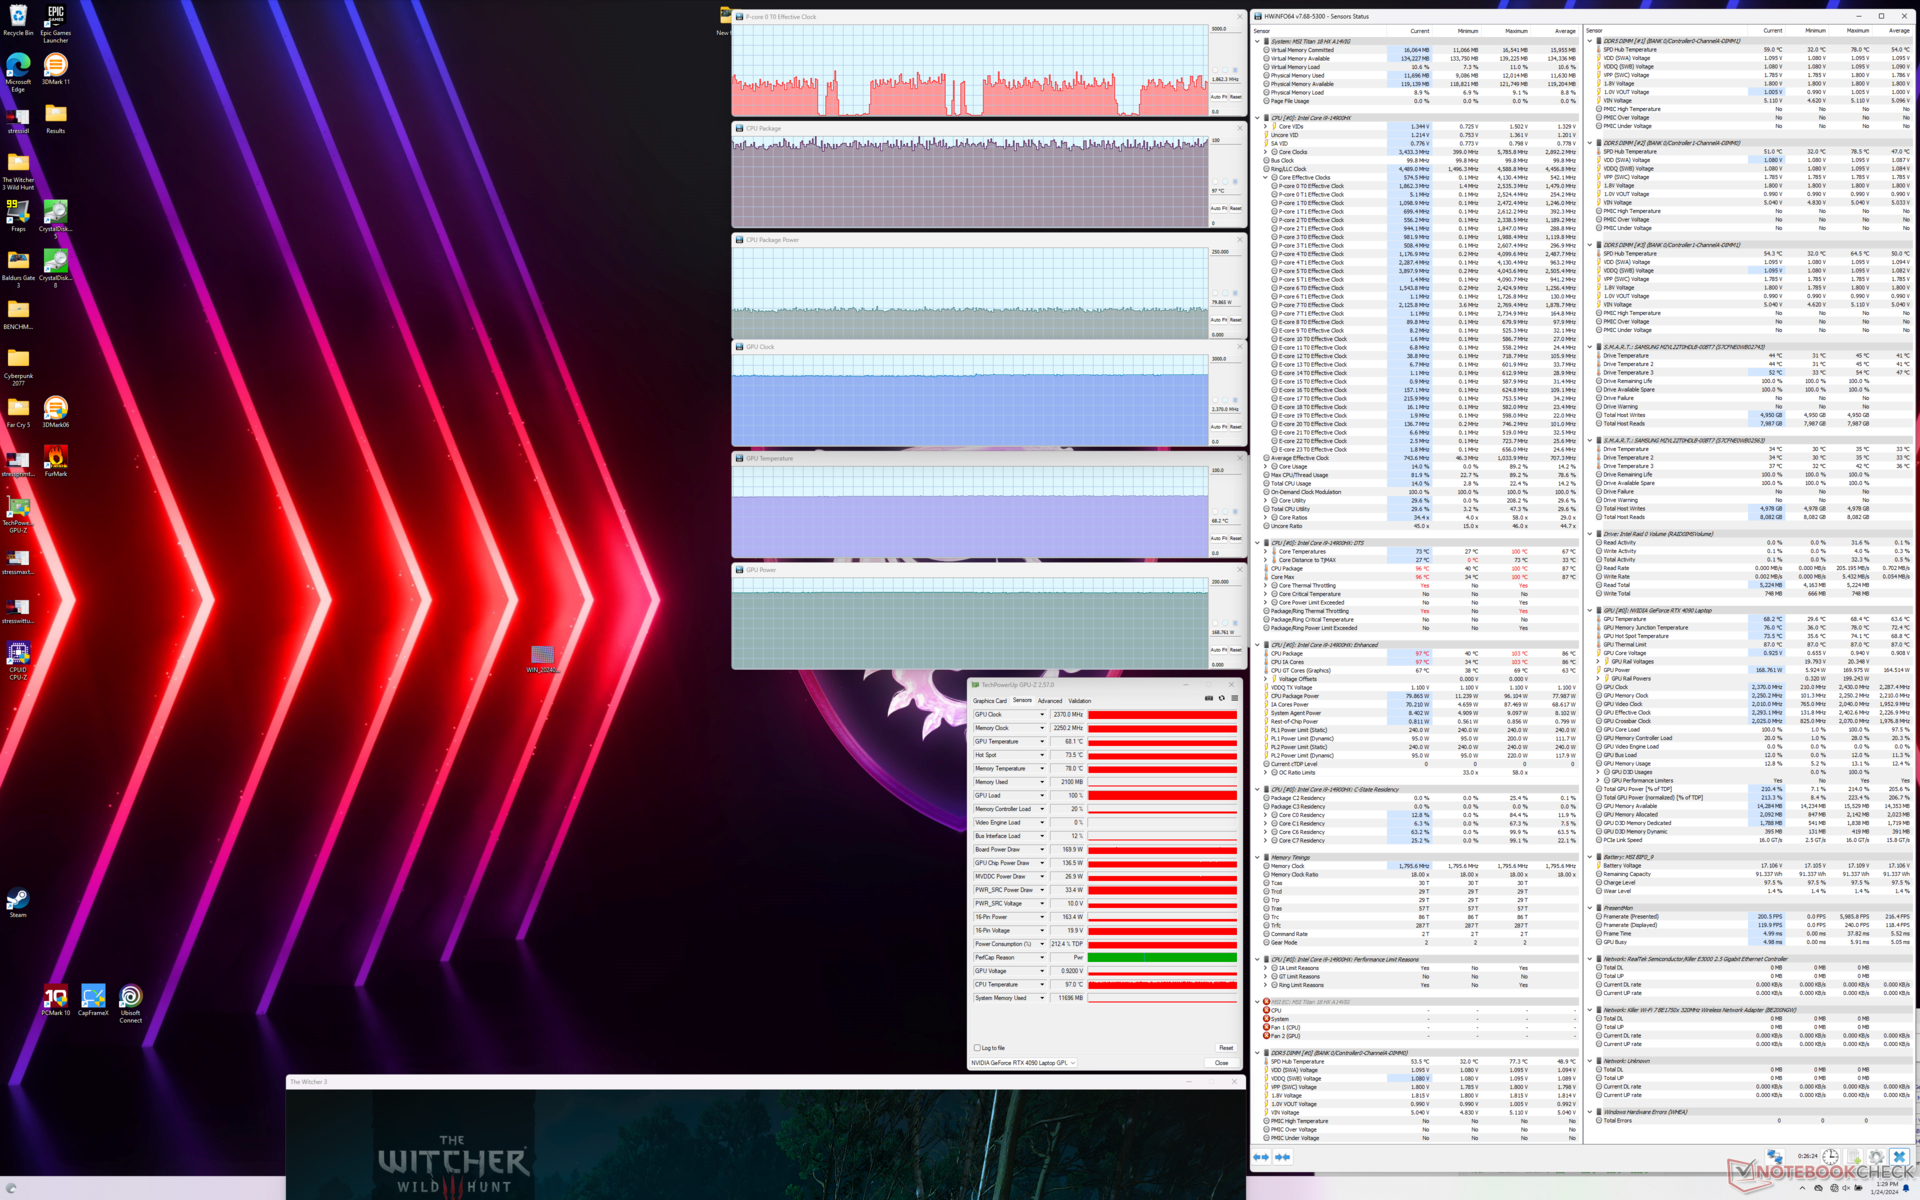Switch to the Advanced tab
This screenshot has width=1920, height=1200.
click(1049, 700)
